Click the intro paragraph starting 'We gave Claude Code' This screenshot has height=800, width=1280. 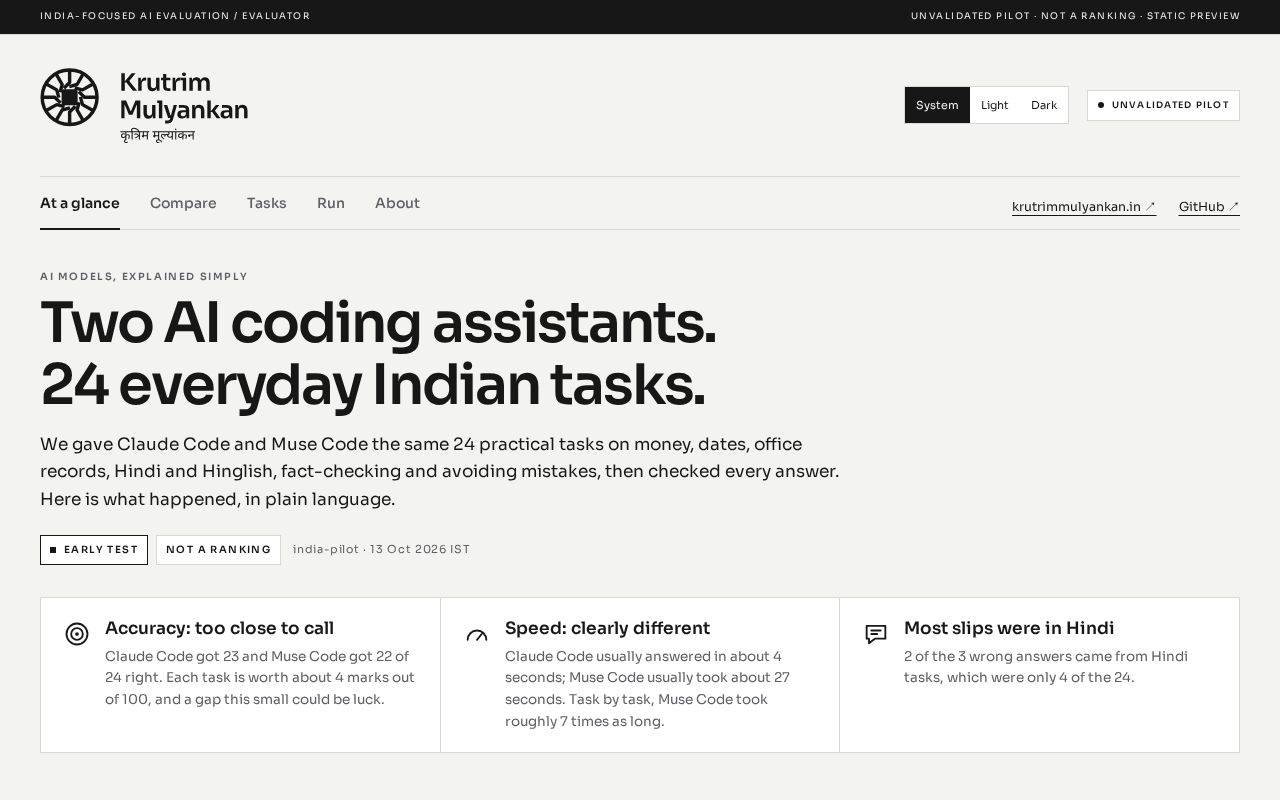pyautogui.click(x=440, y=471)
